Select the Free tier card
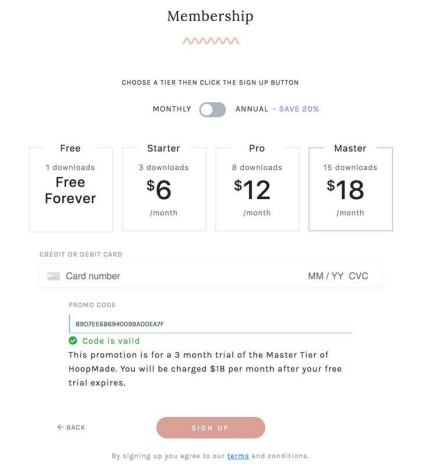Screen dimensions: 421x473 pyautogui.click(x=71, y=189)
